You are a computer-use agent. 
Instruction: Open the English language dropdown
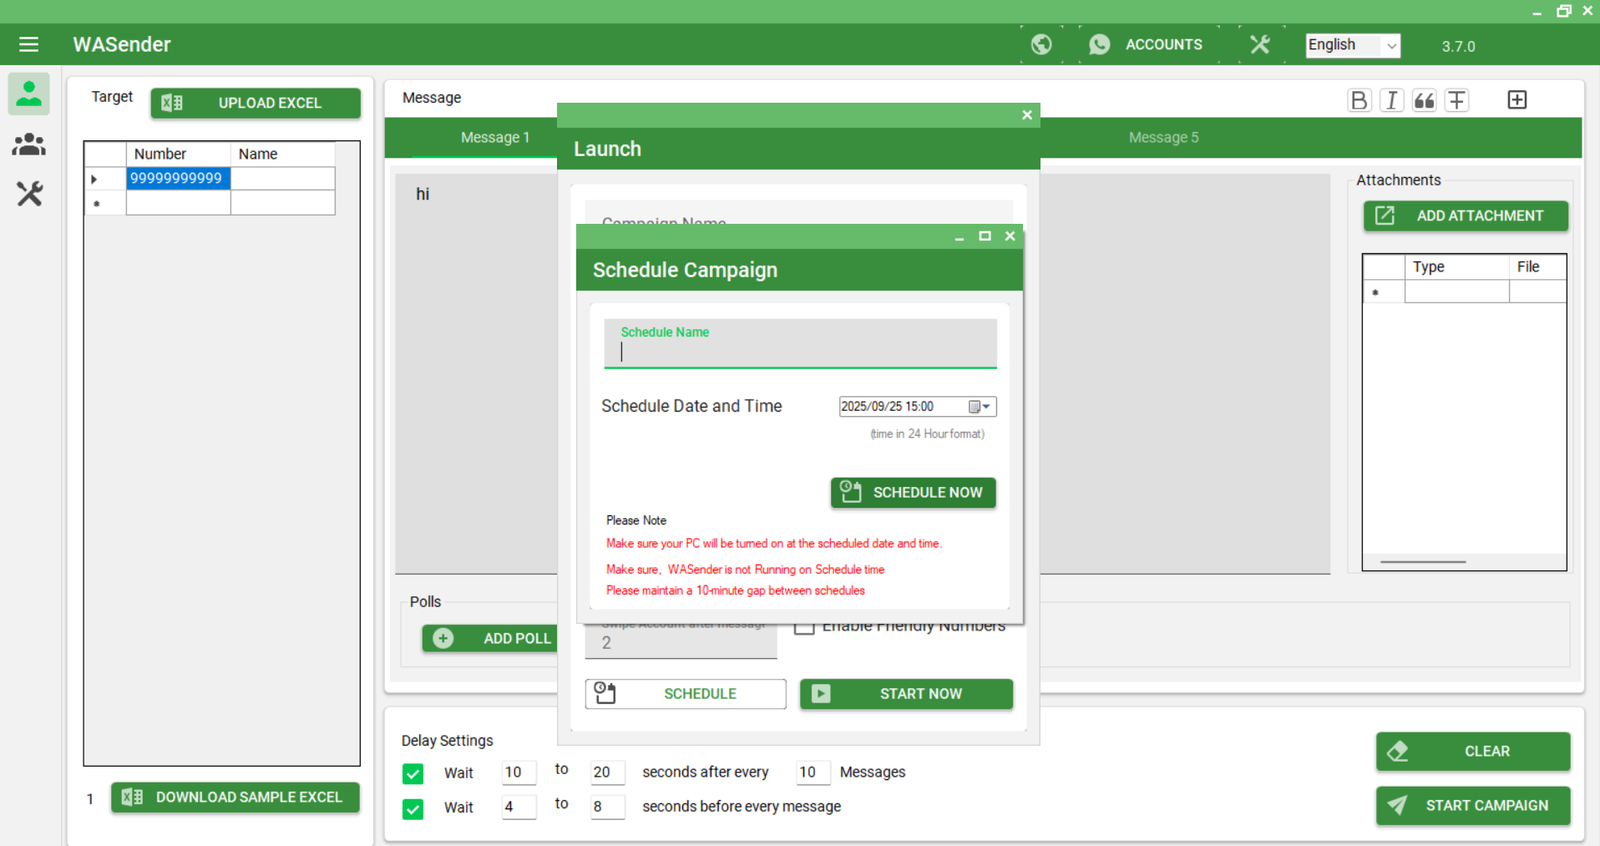[x=1352, y=45]
